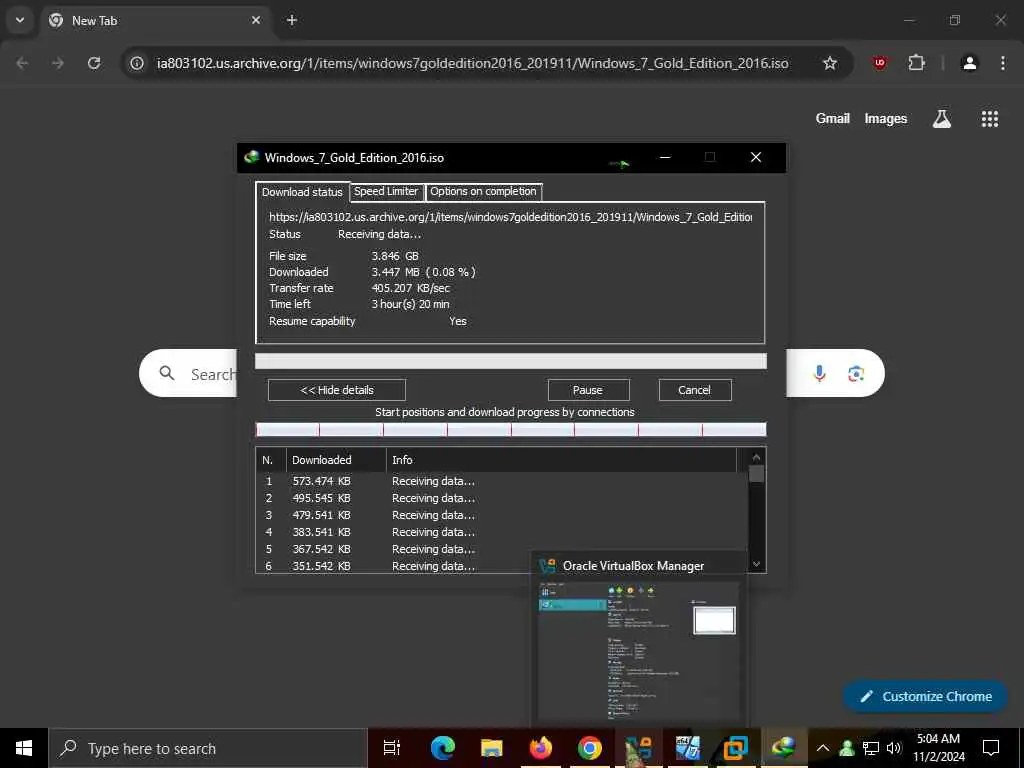Open the volume speaker tray icon
The width and height of the screenshot is (1024, 768).
(894, 748)
